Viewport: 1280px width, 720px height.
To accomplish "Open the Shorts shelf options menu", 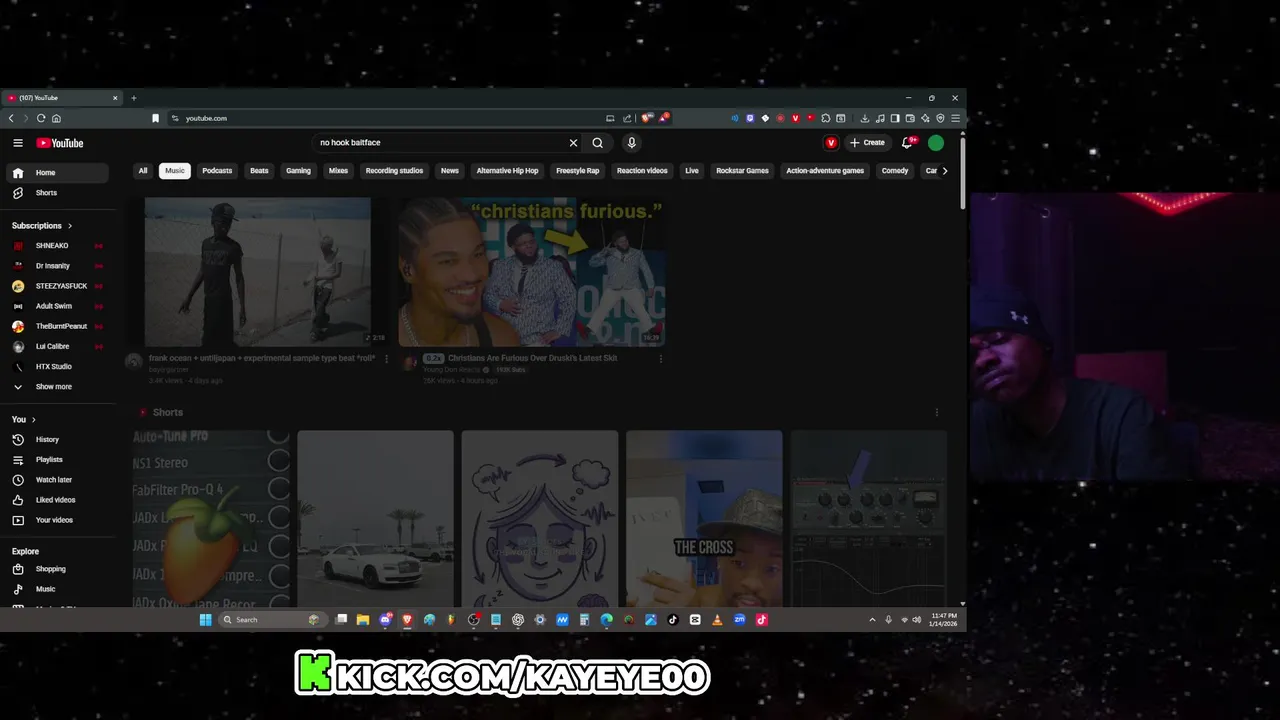I will click(x=937, y=412).
